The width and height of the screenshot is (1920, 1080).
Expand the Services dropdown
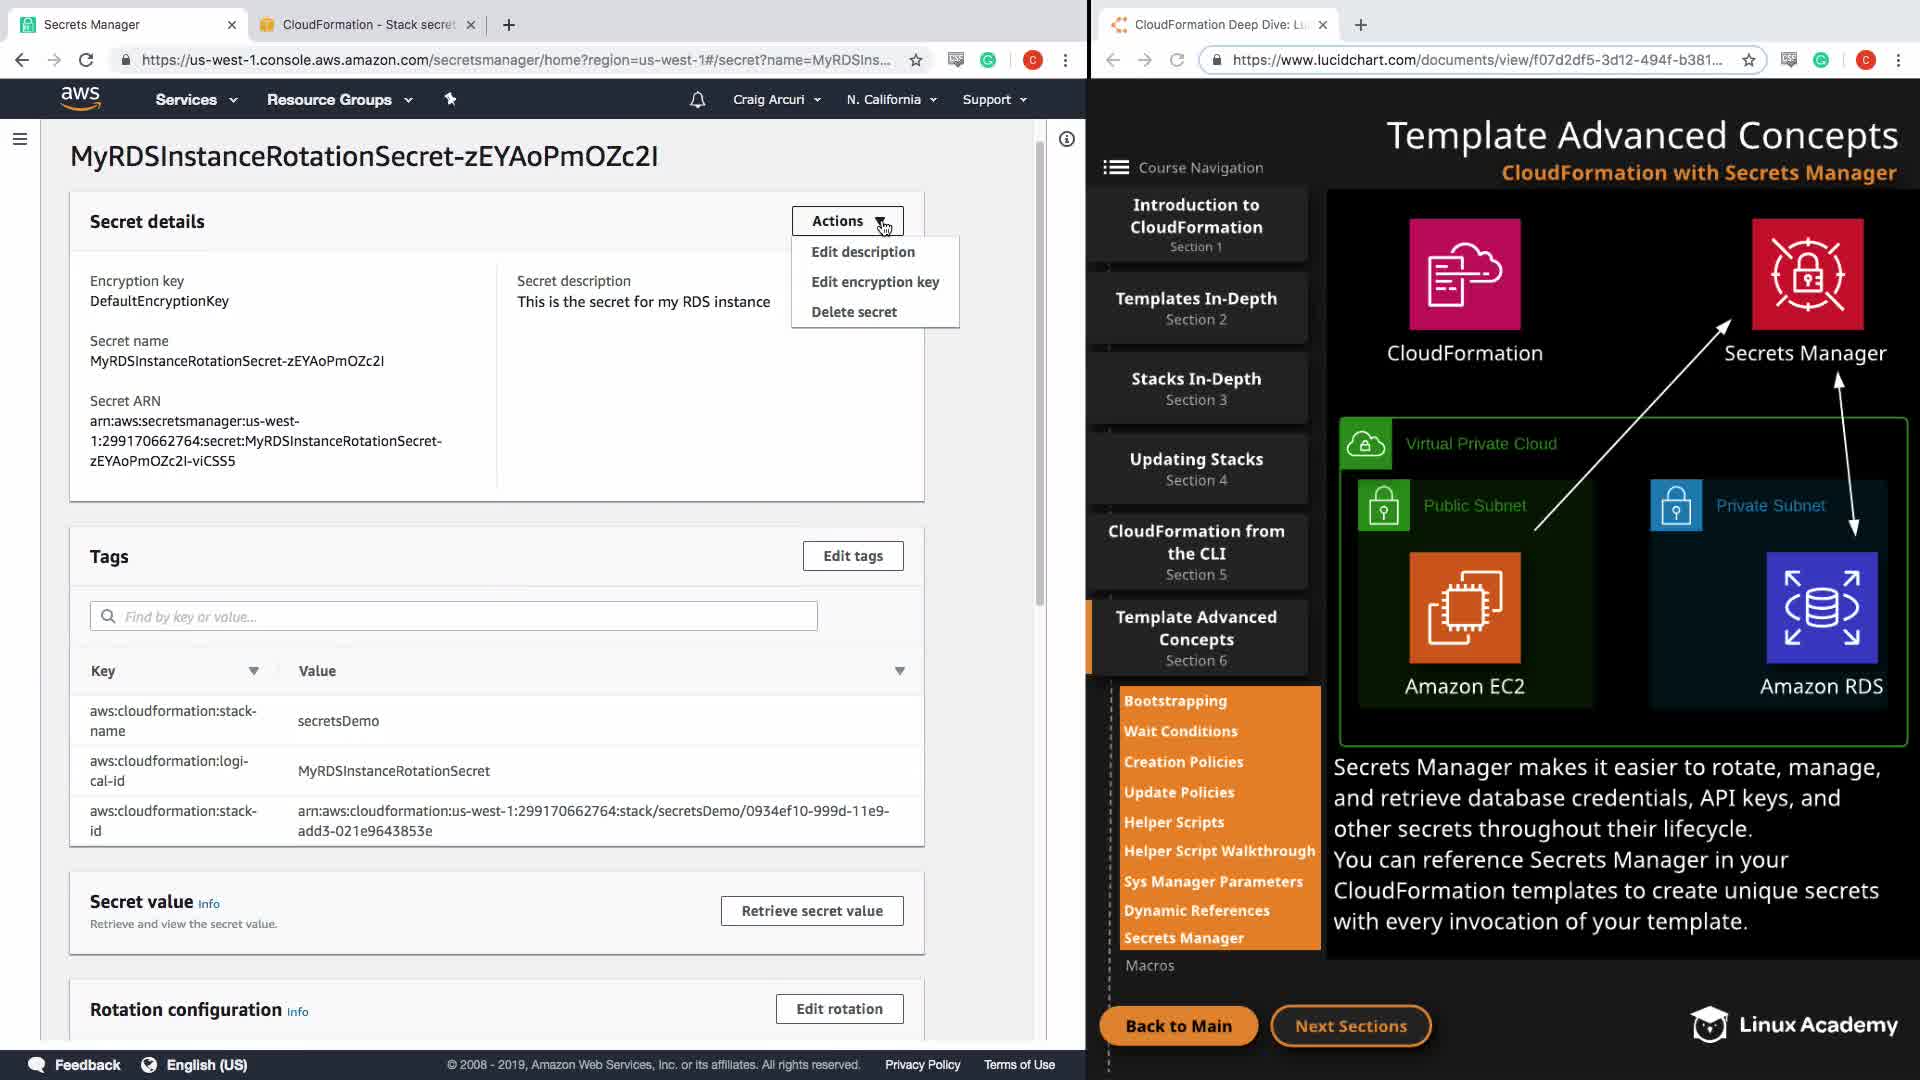click(x=196, y=100)
